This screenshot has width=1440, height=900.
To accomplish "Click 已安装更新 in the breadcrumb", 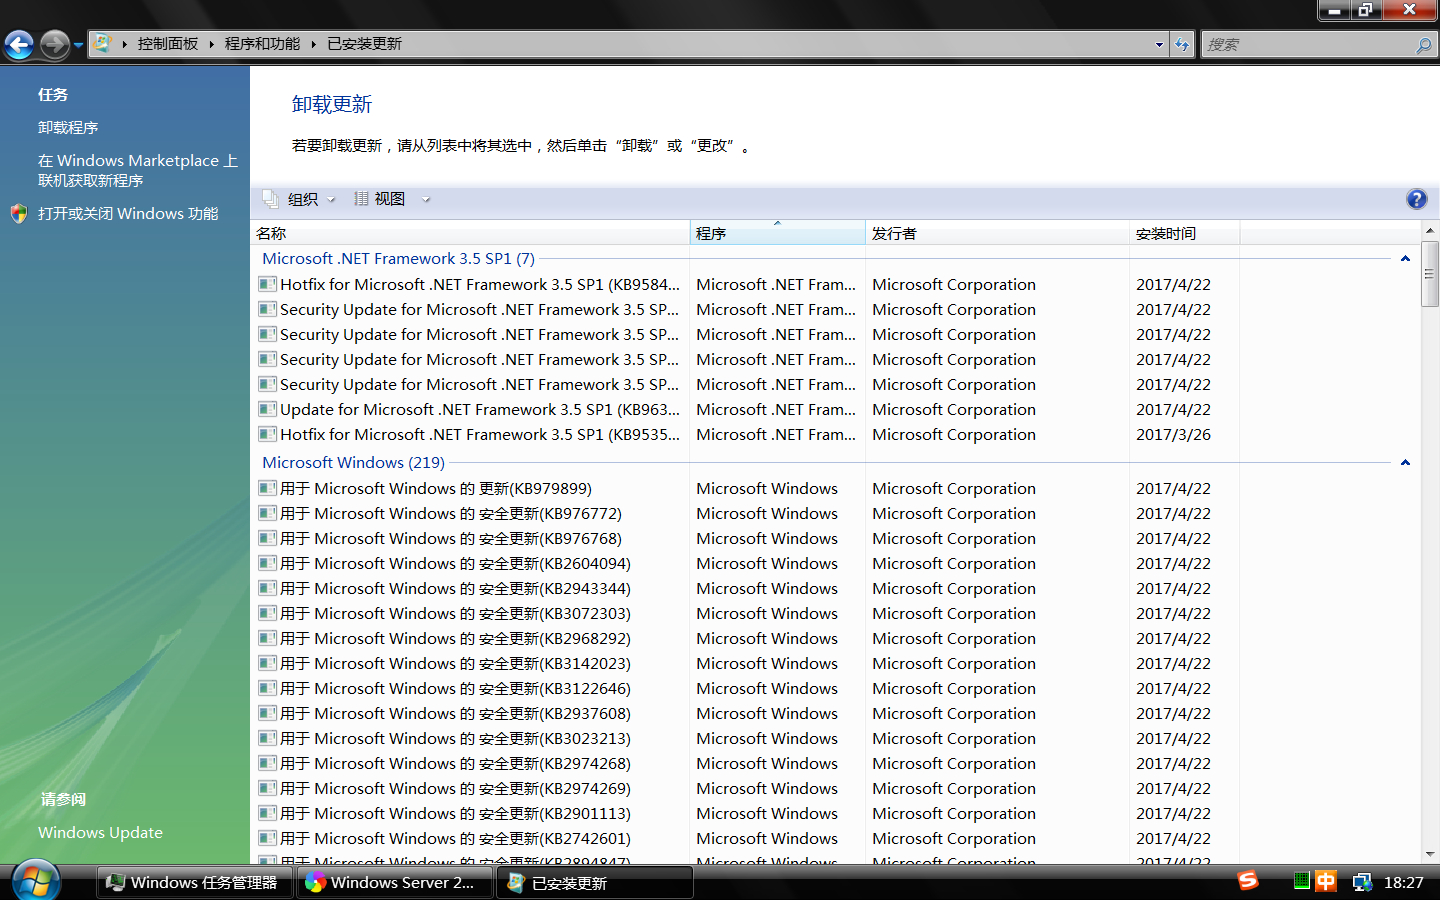I will click(364, 44).
